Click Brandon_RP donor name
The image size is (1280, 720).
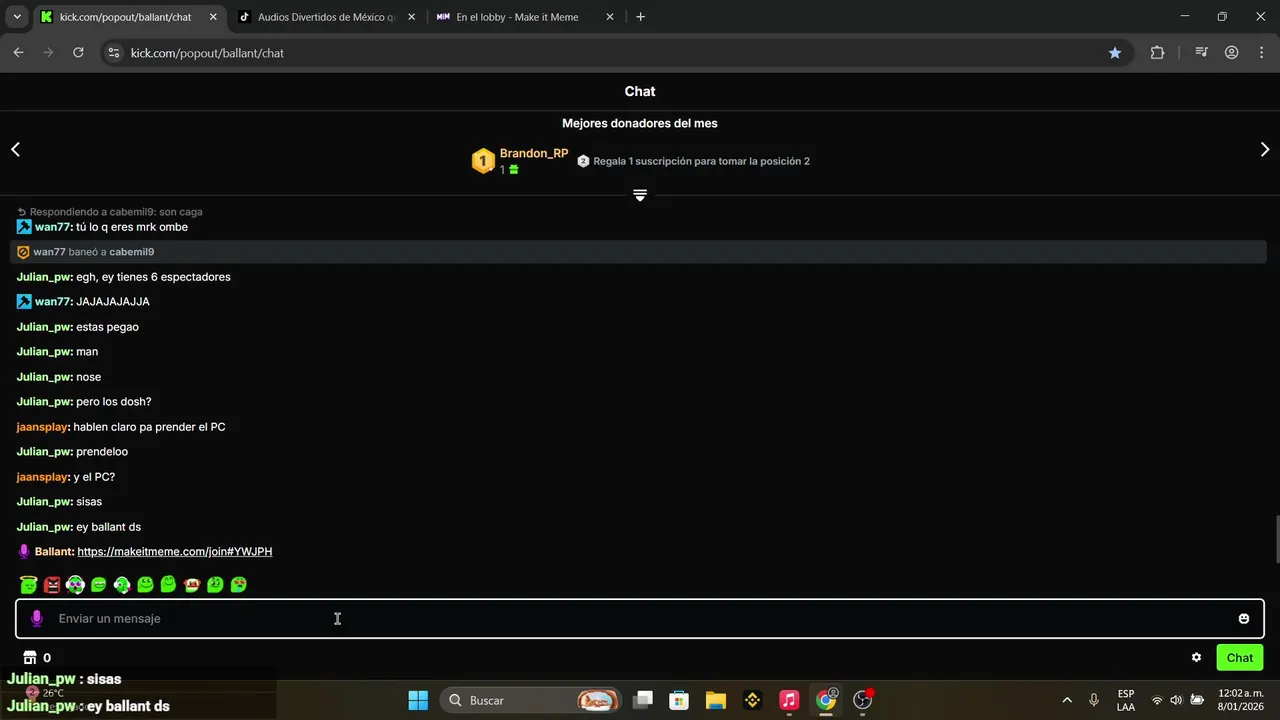tap(534, 154)
